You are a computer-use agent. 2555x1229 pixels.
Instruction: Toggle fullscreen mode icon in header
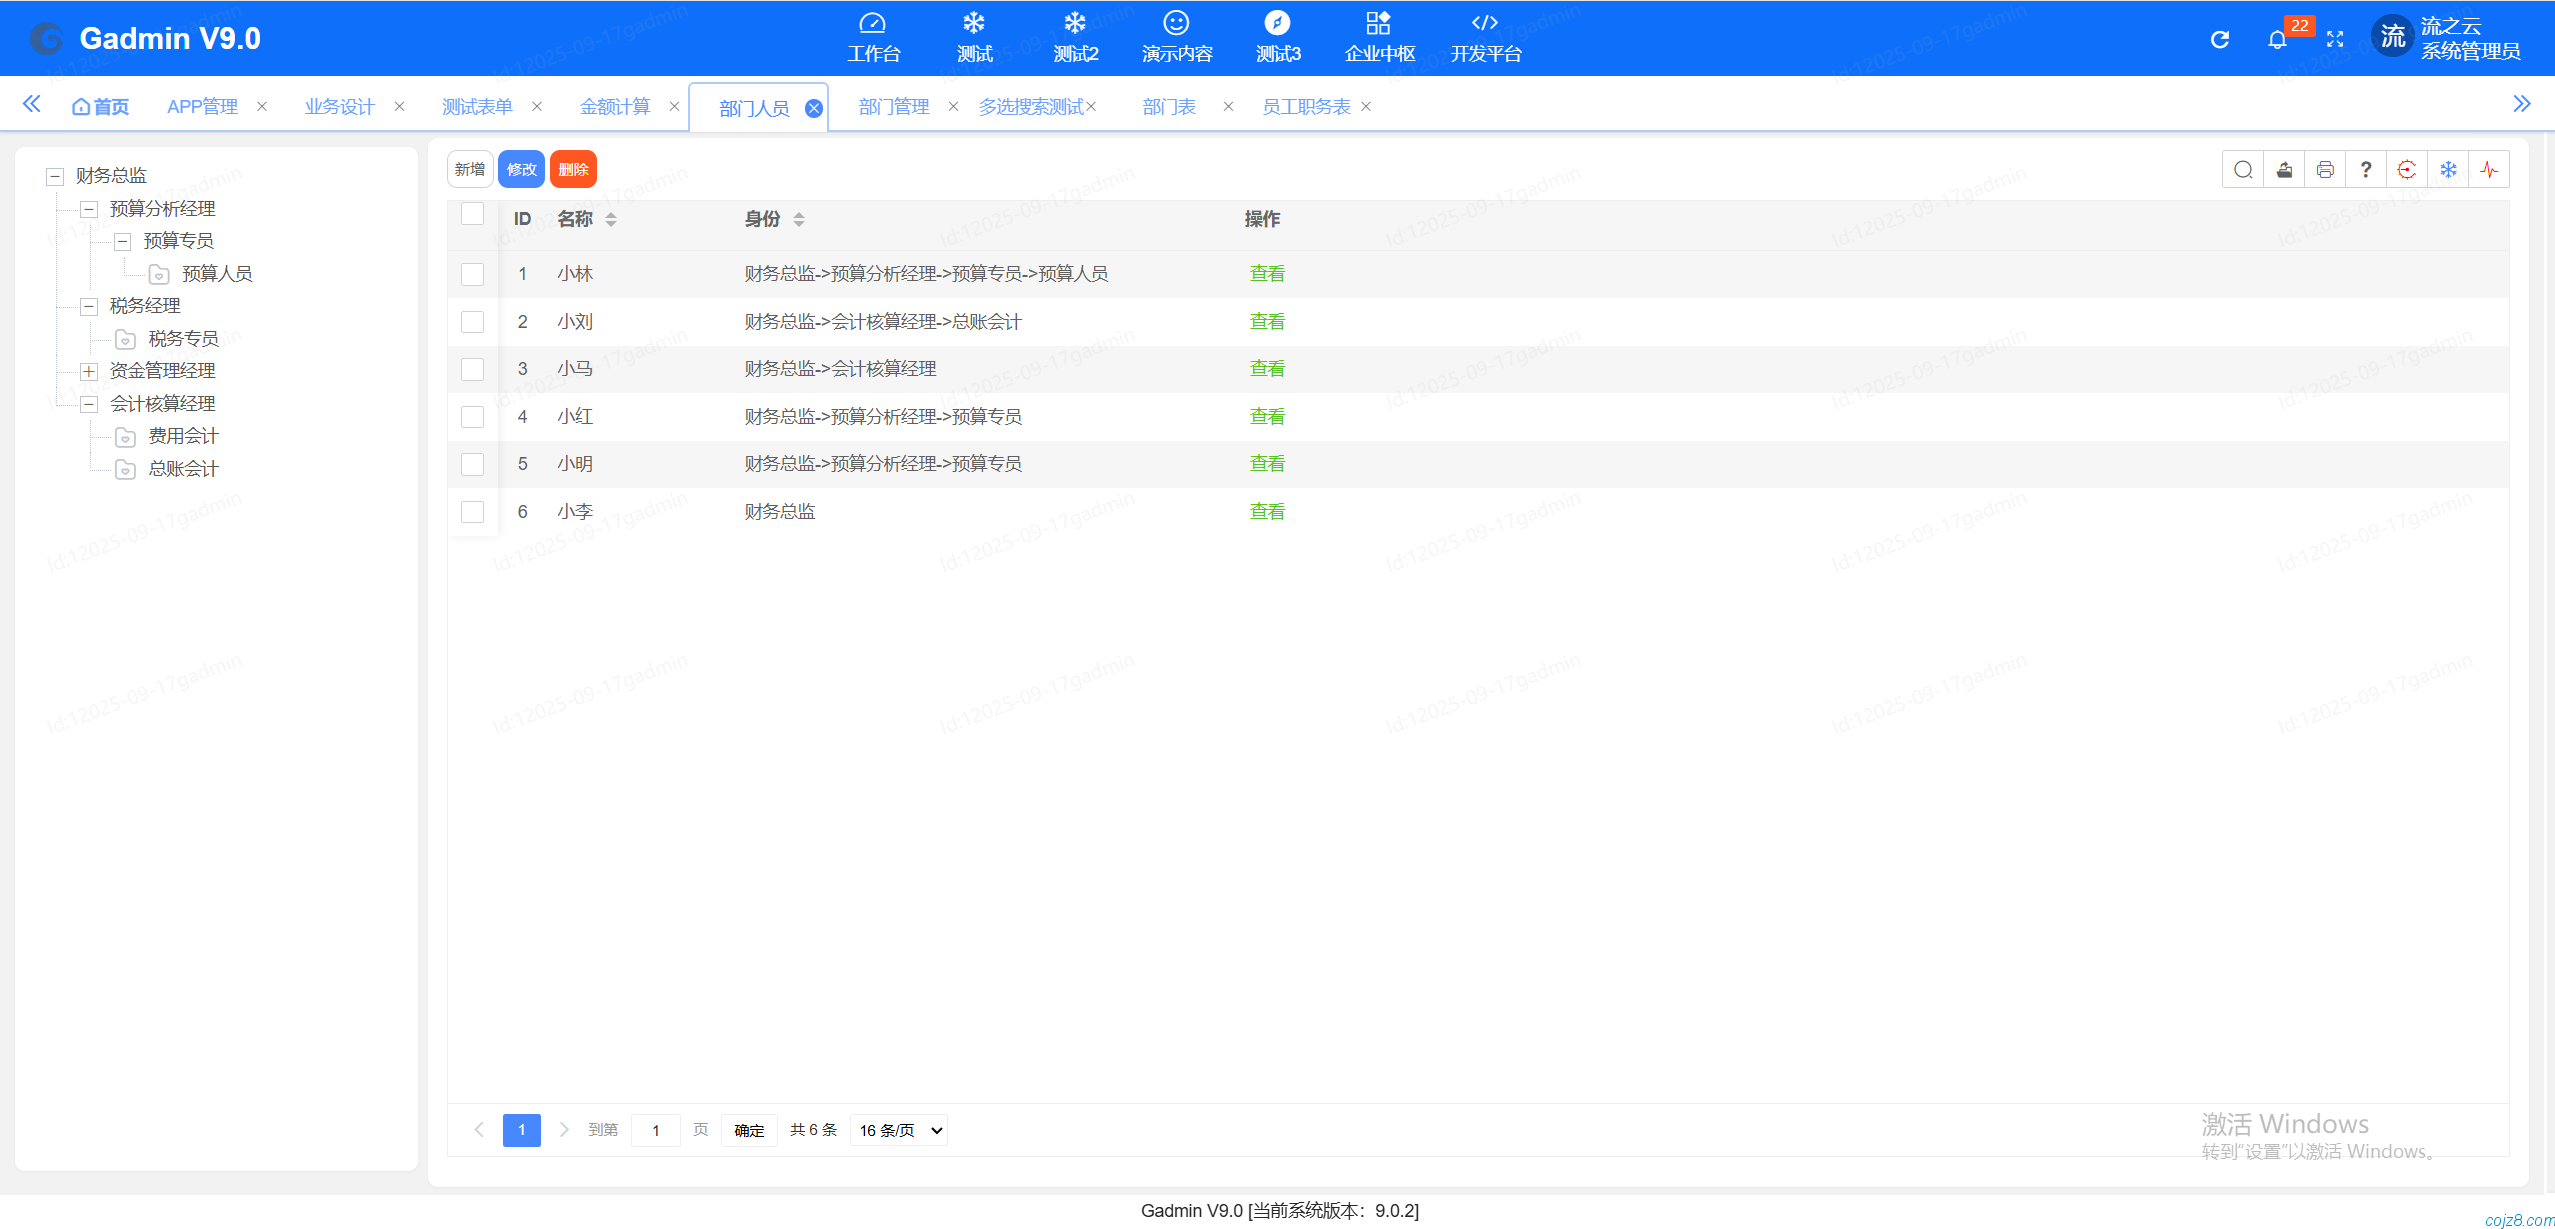(x=2335, y=39)
